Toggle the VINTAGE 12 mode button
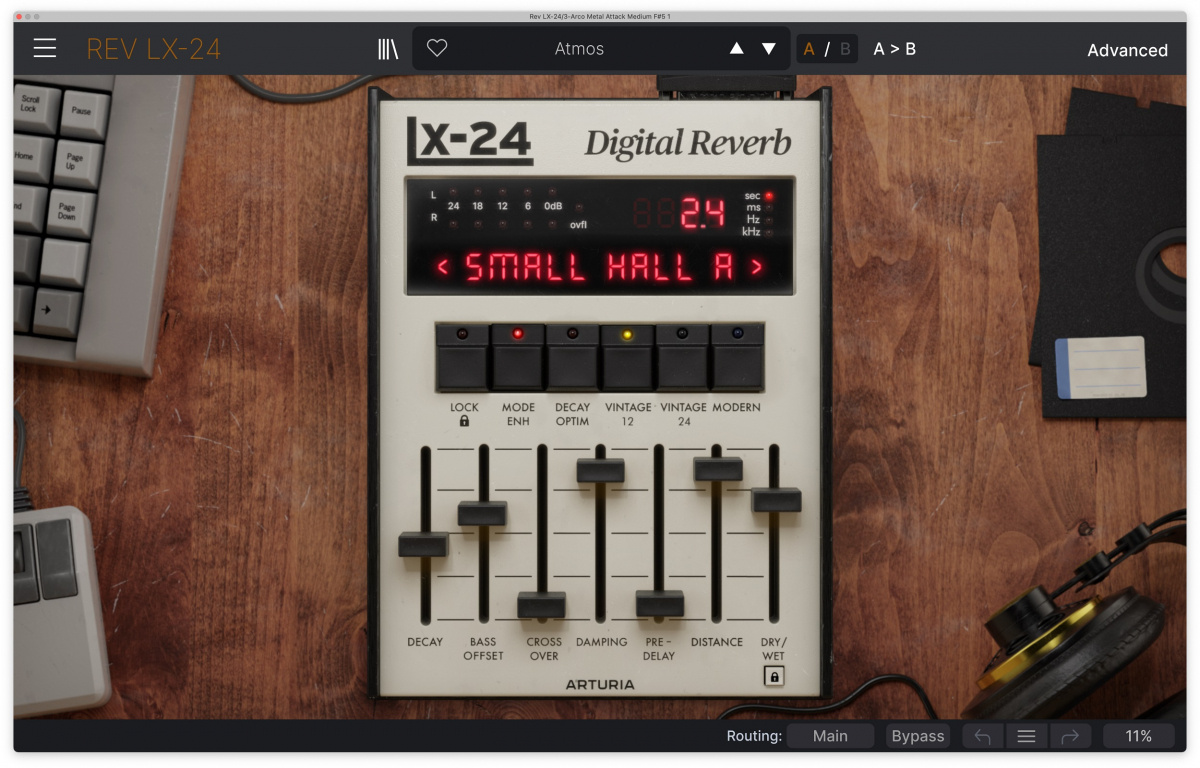This screenshot has height=768, width=1200. (x=627, y=357)
